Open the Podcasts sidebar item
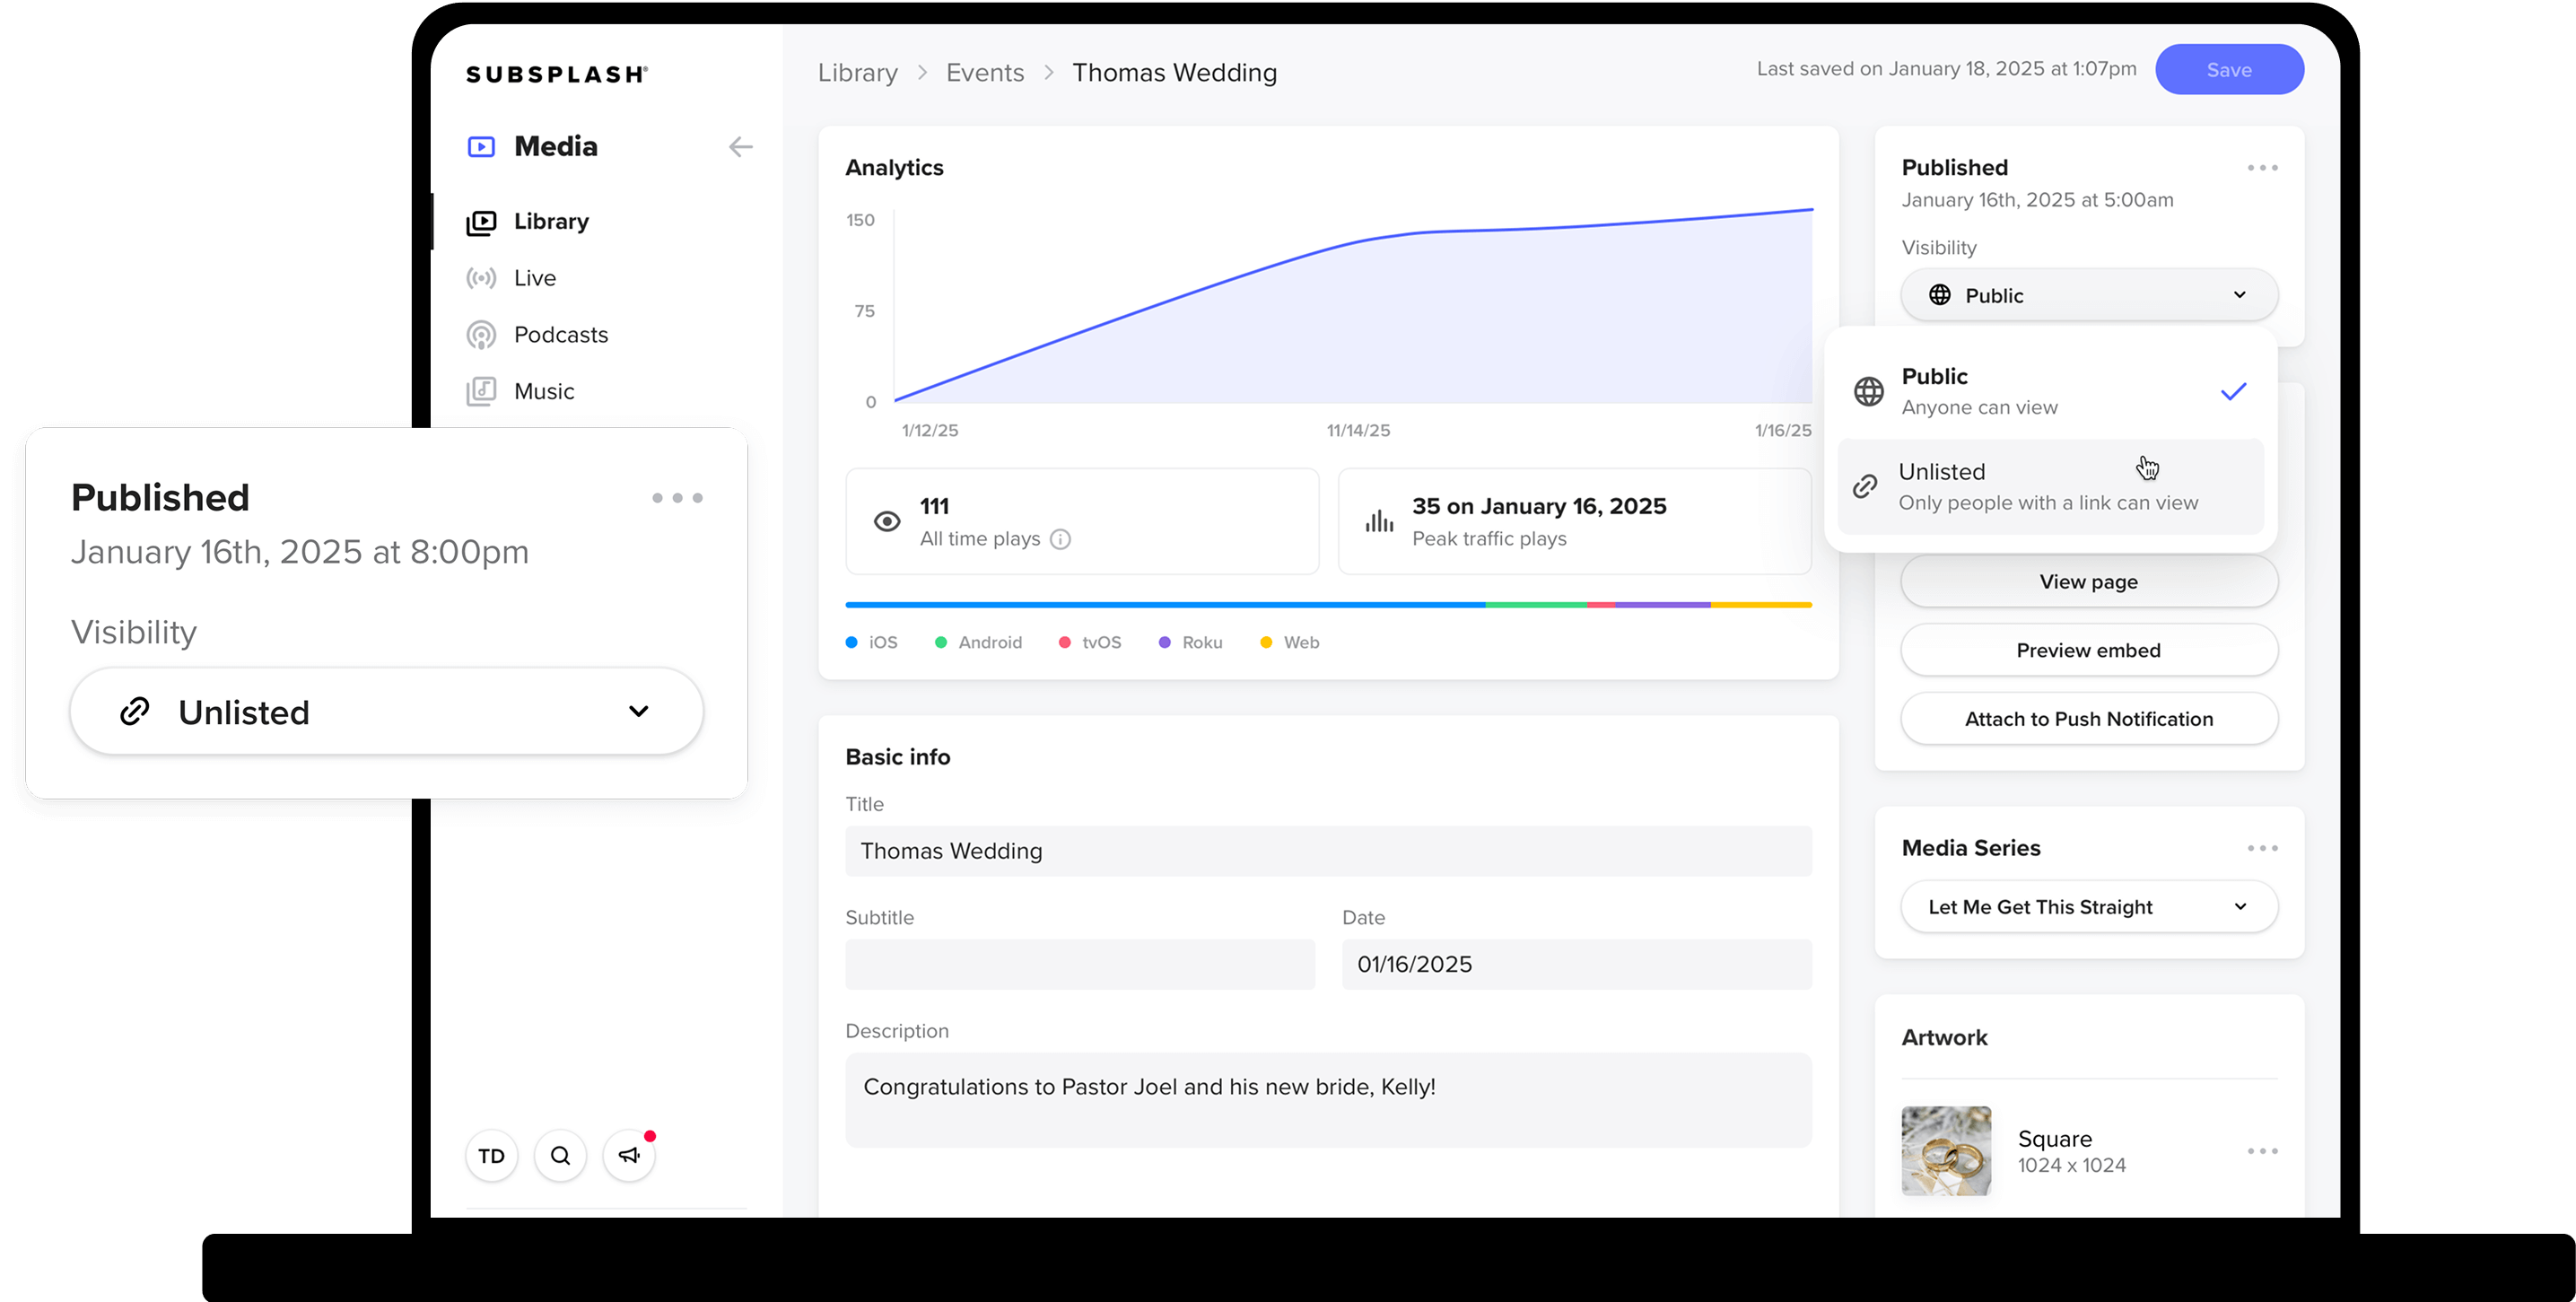The width and height of the screenshot is (2576, 1302). coord(560,335)
